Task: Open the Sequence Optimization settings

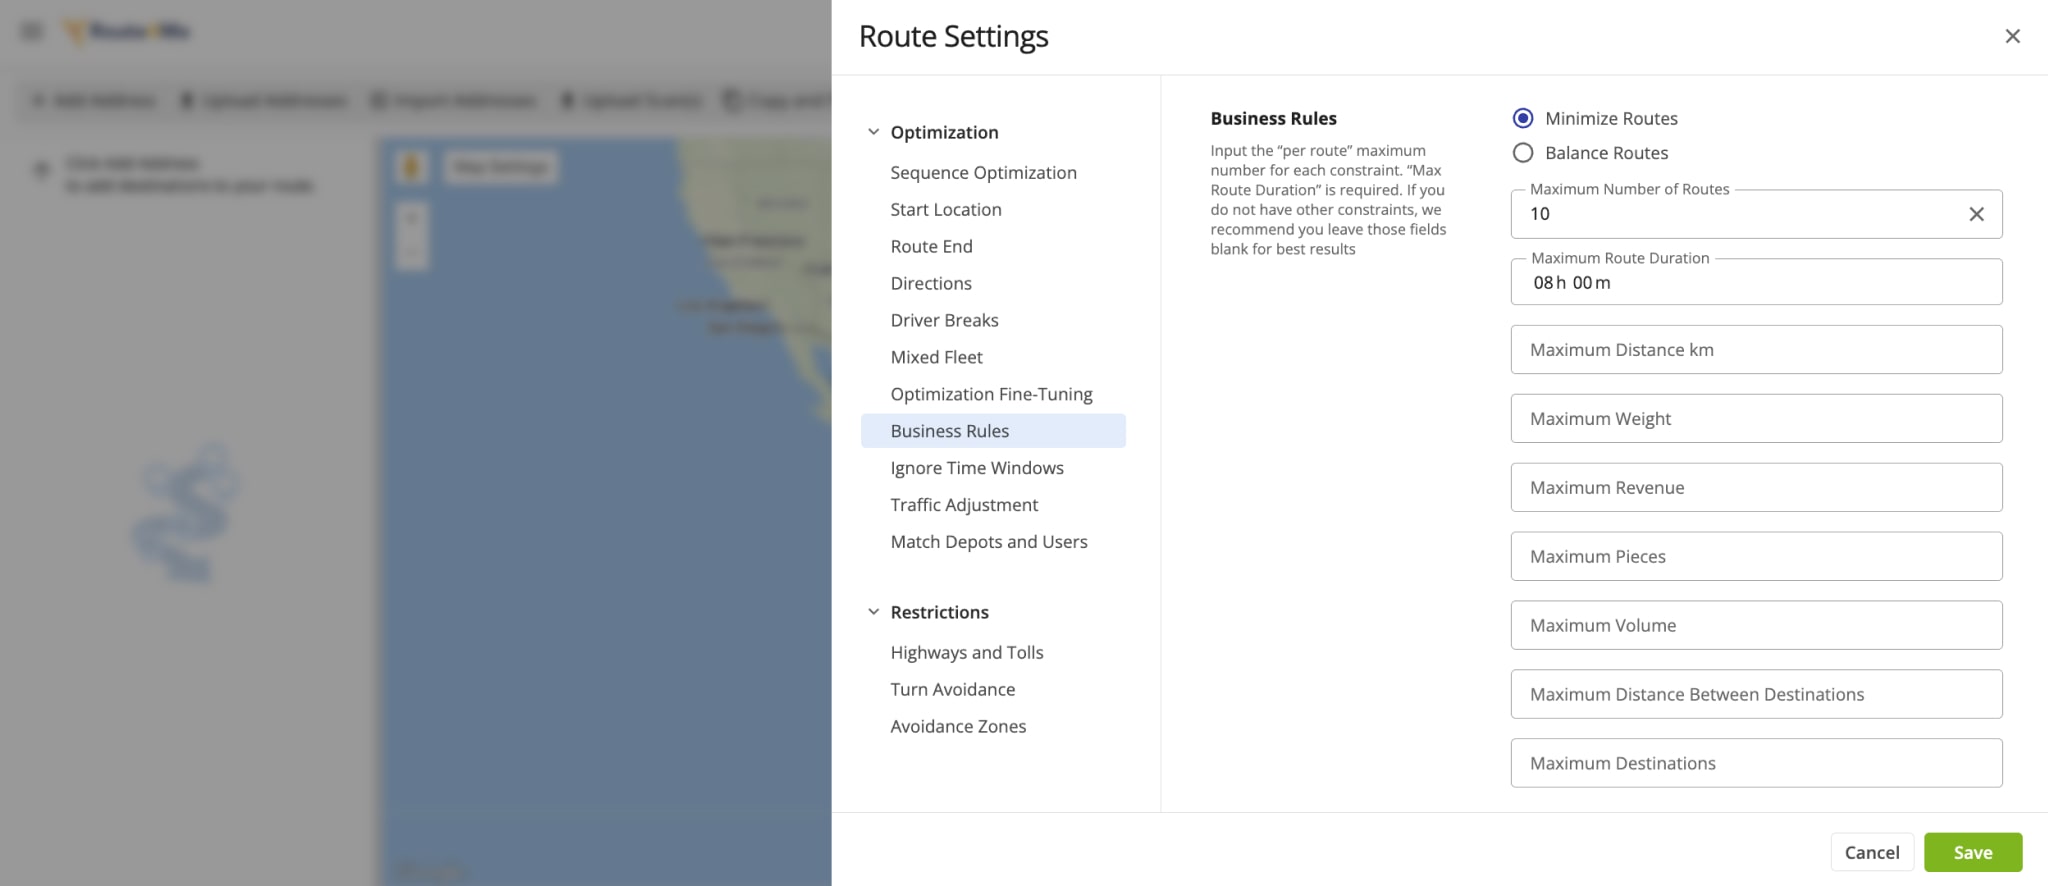Action: (x=983, y=172)
